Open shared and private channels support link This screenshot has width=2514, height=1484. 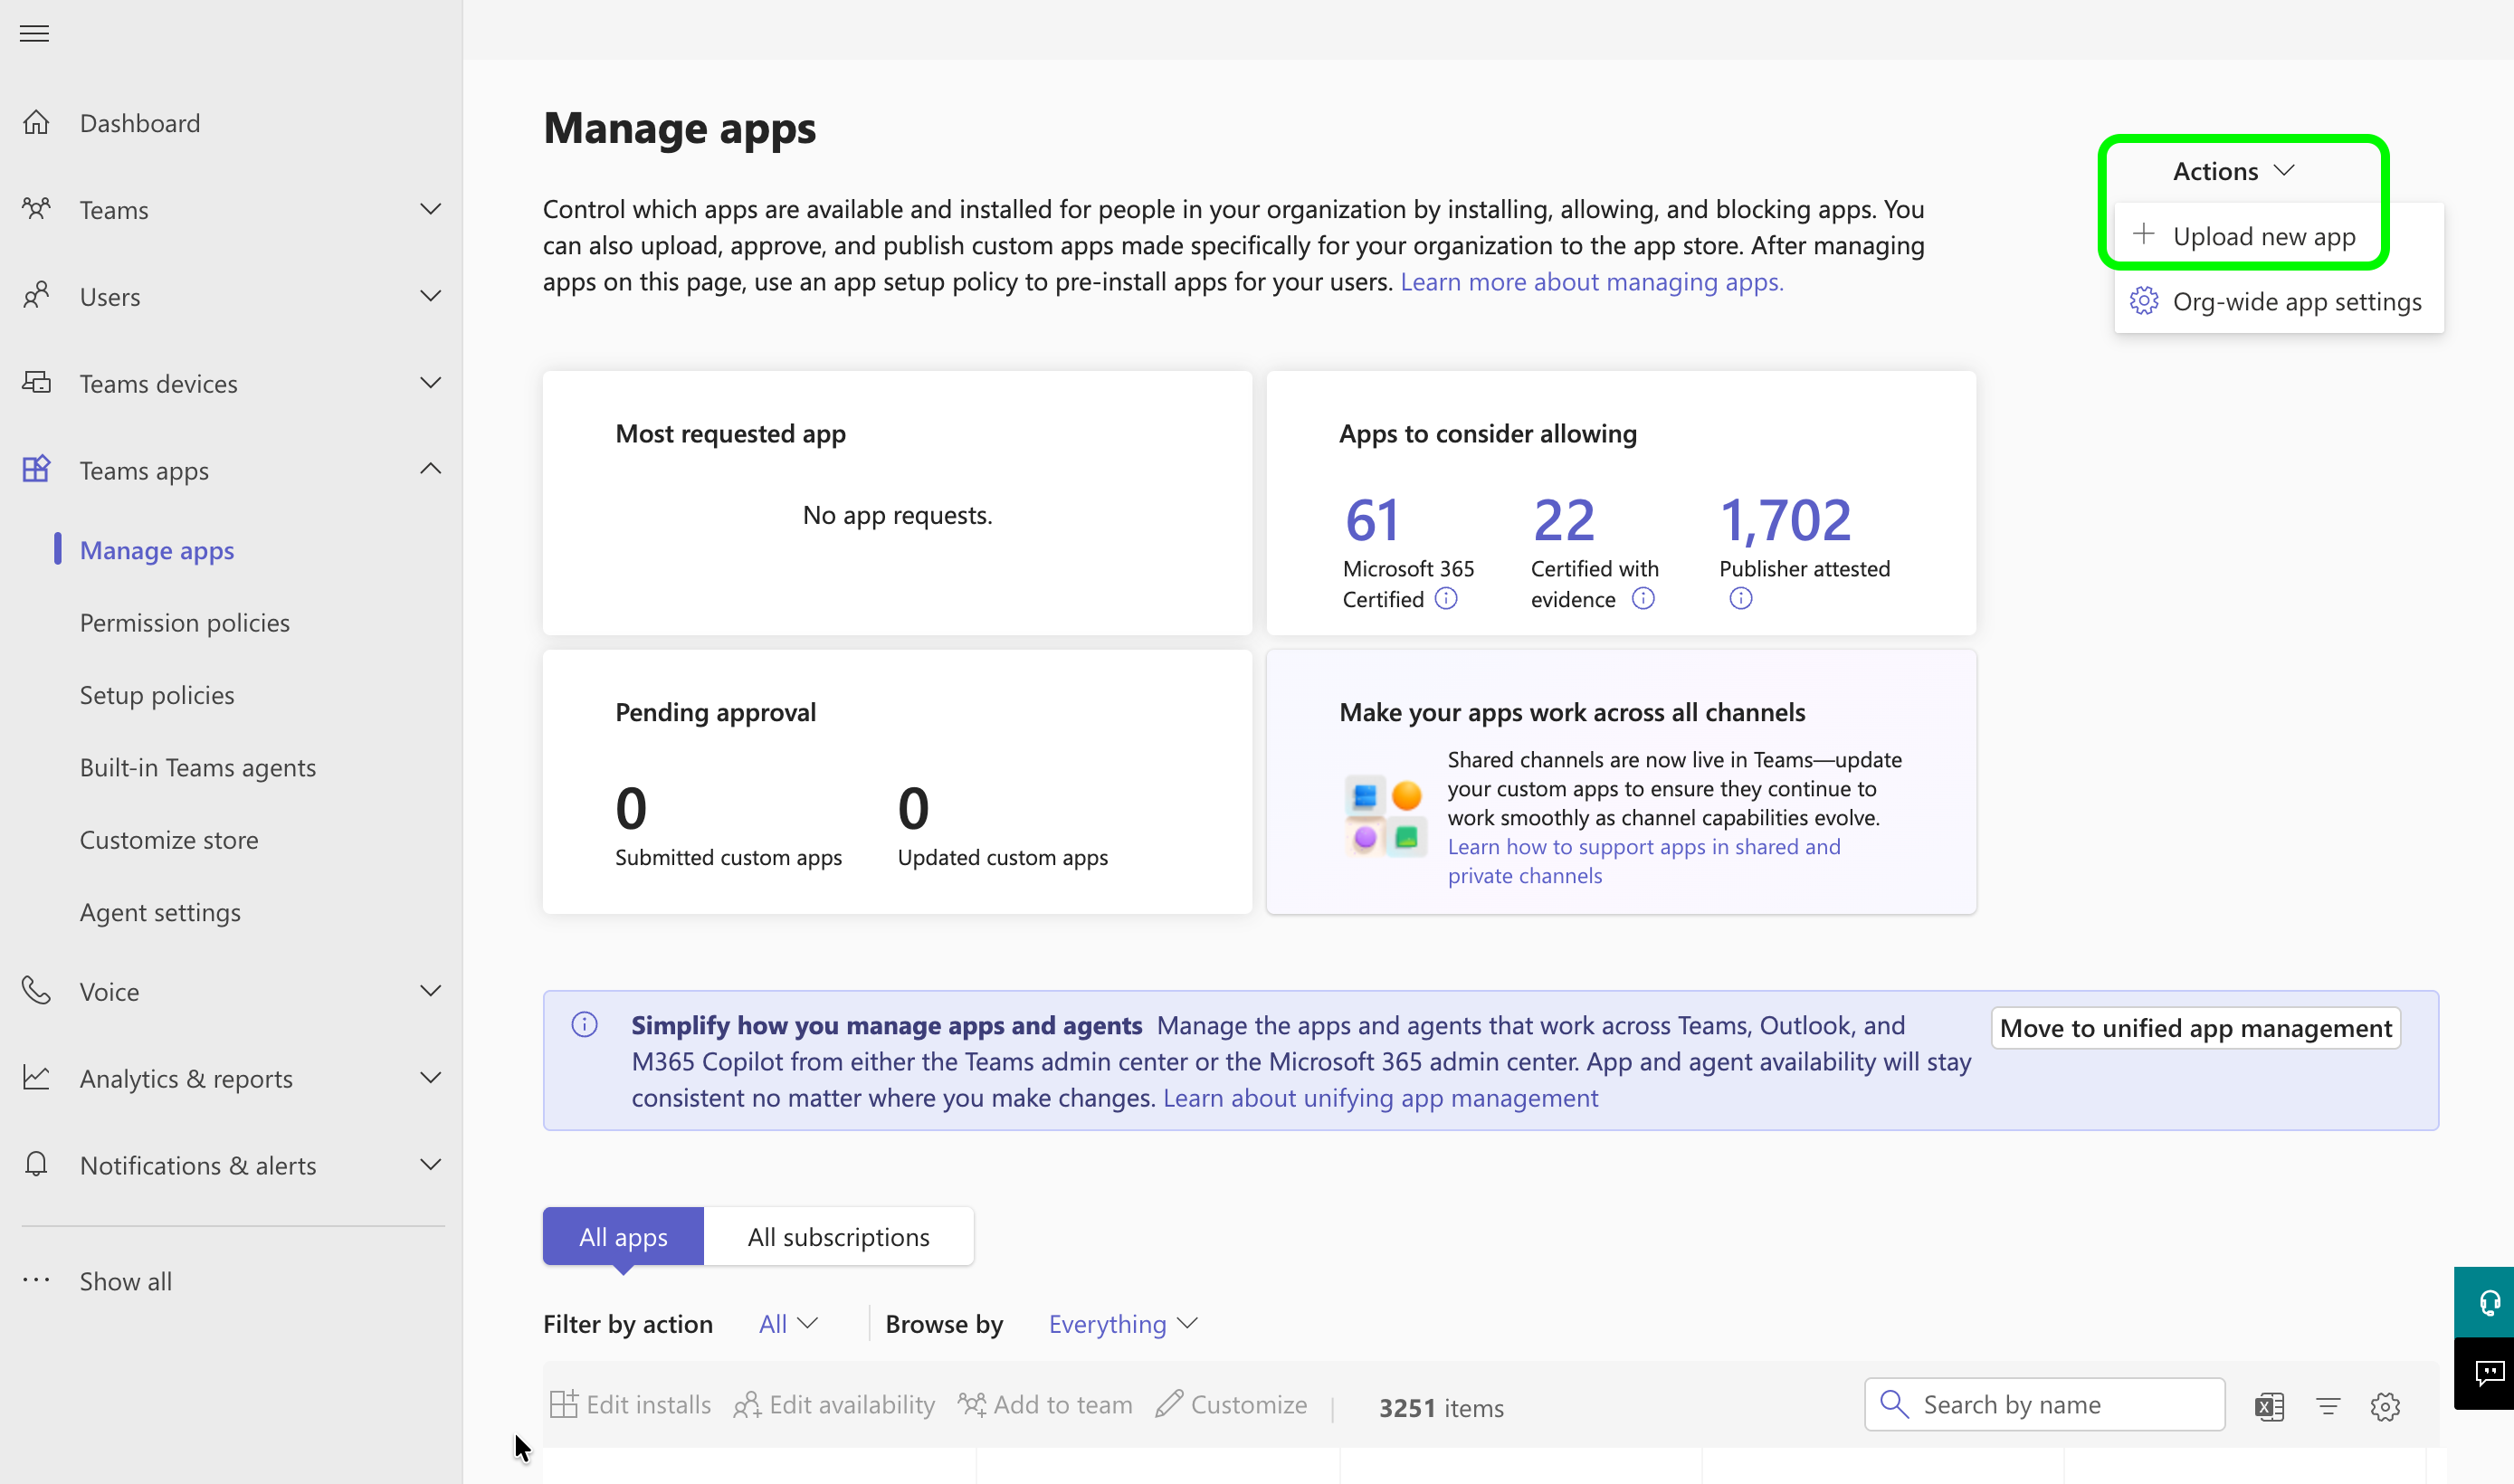tap(1644, 860)
